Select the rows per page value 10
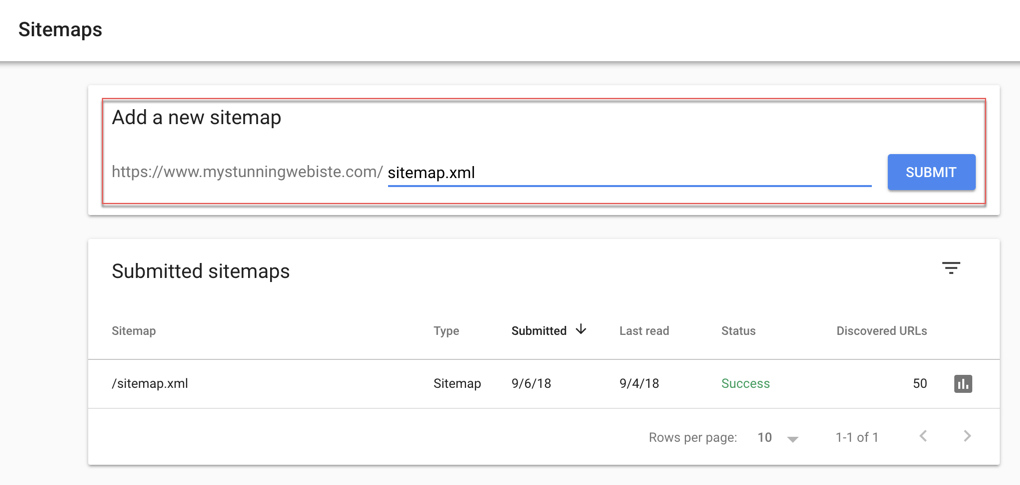1020x485 pixels. click(x=764, y=438)
